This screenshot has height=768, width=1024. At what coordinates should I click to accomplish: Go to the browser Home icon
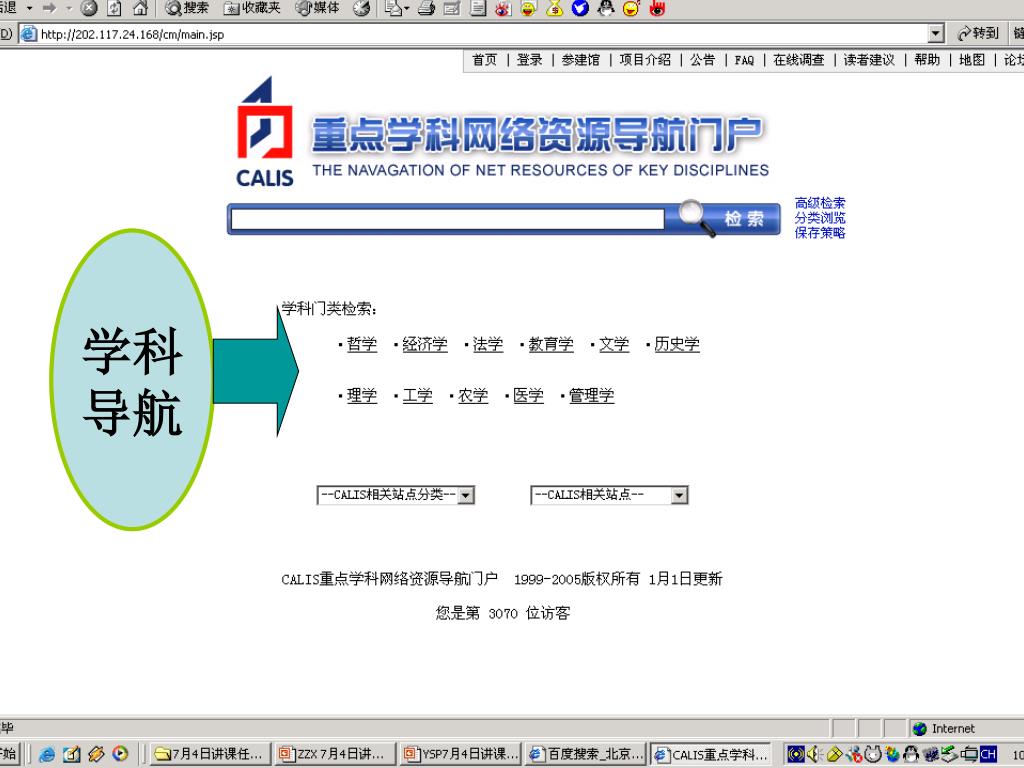pyautogui.click(x=140, y=8)
